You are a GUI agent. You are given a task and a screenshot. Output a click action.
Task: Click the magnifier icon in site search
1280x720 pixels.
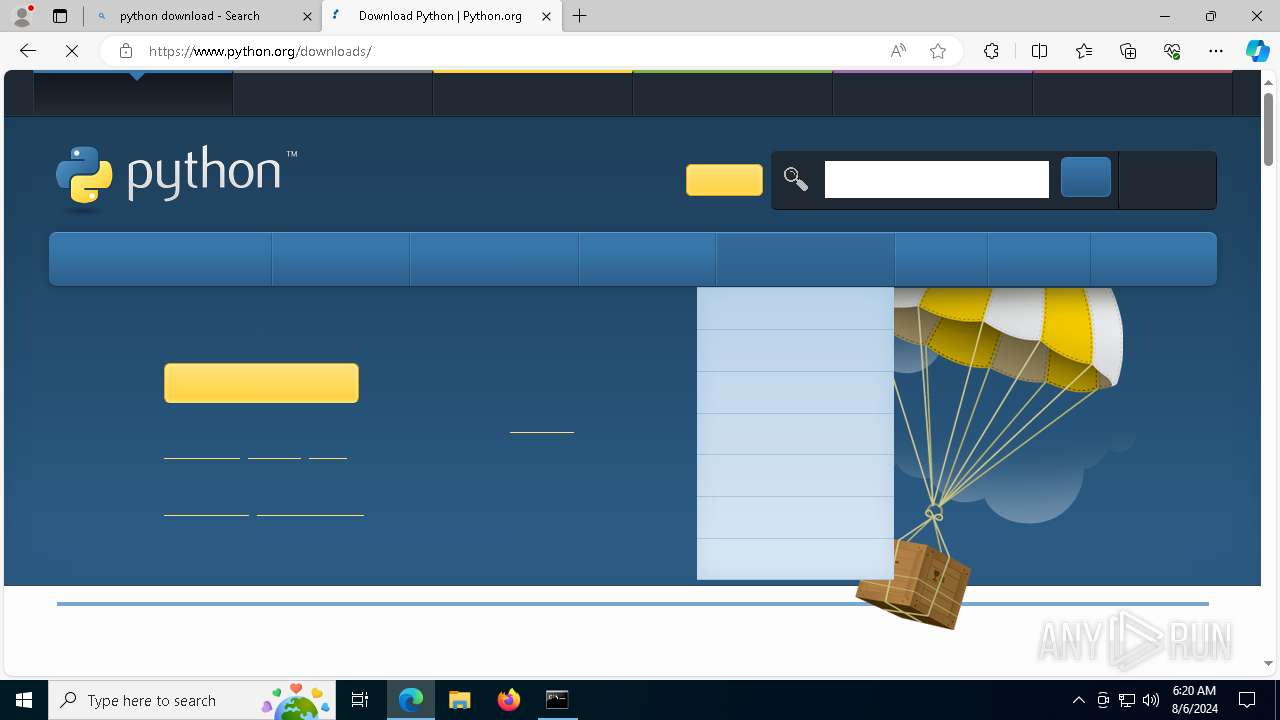pyautogui.click(x=796, y=180)
